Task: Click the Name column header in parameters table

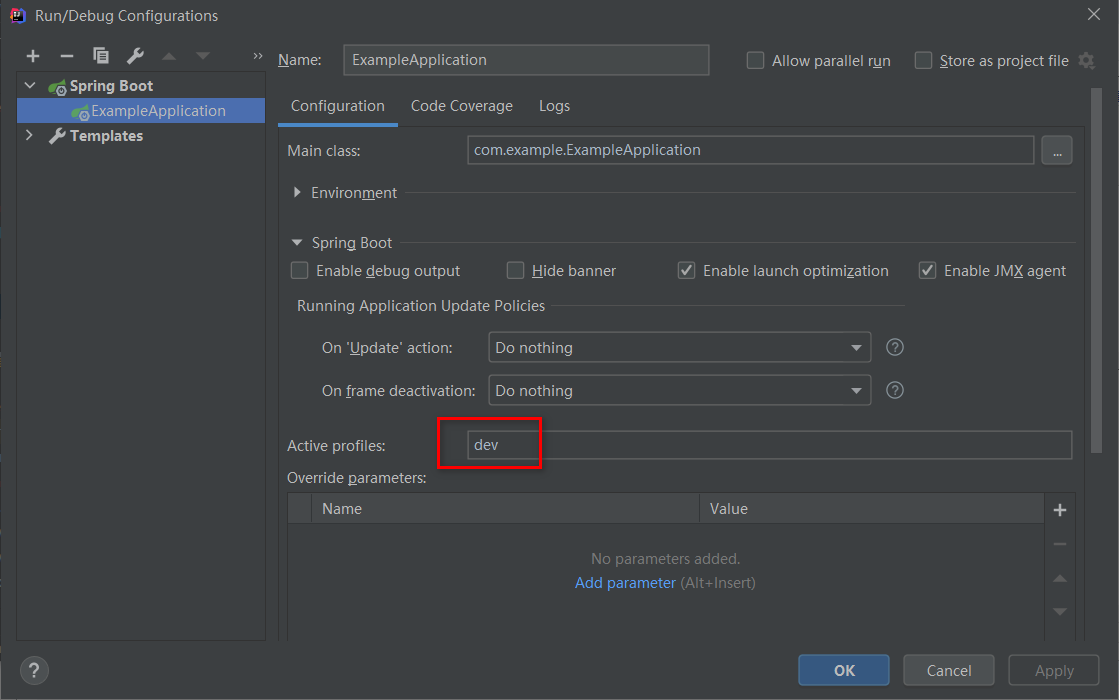Action: coord(505,509)
